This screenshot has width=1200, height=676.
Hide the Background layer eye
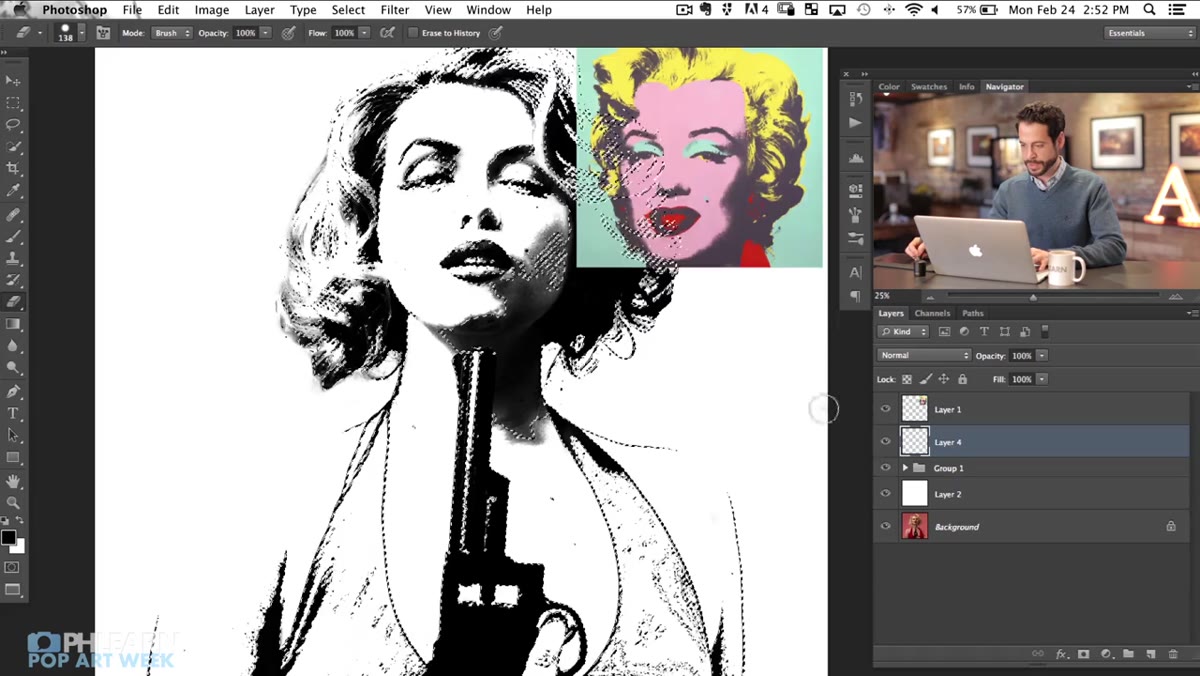(885, 526)
